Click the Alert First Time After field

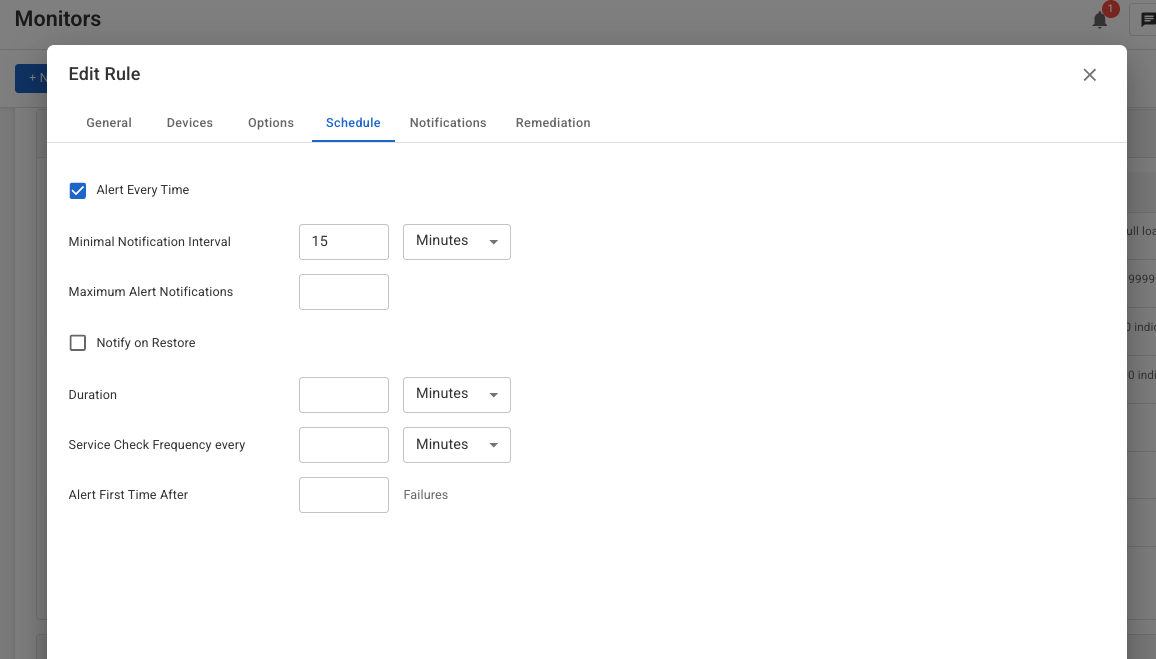[344, 495]
